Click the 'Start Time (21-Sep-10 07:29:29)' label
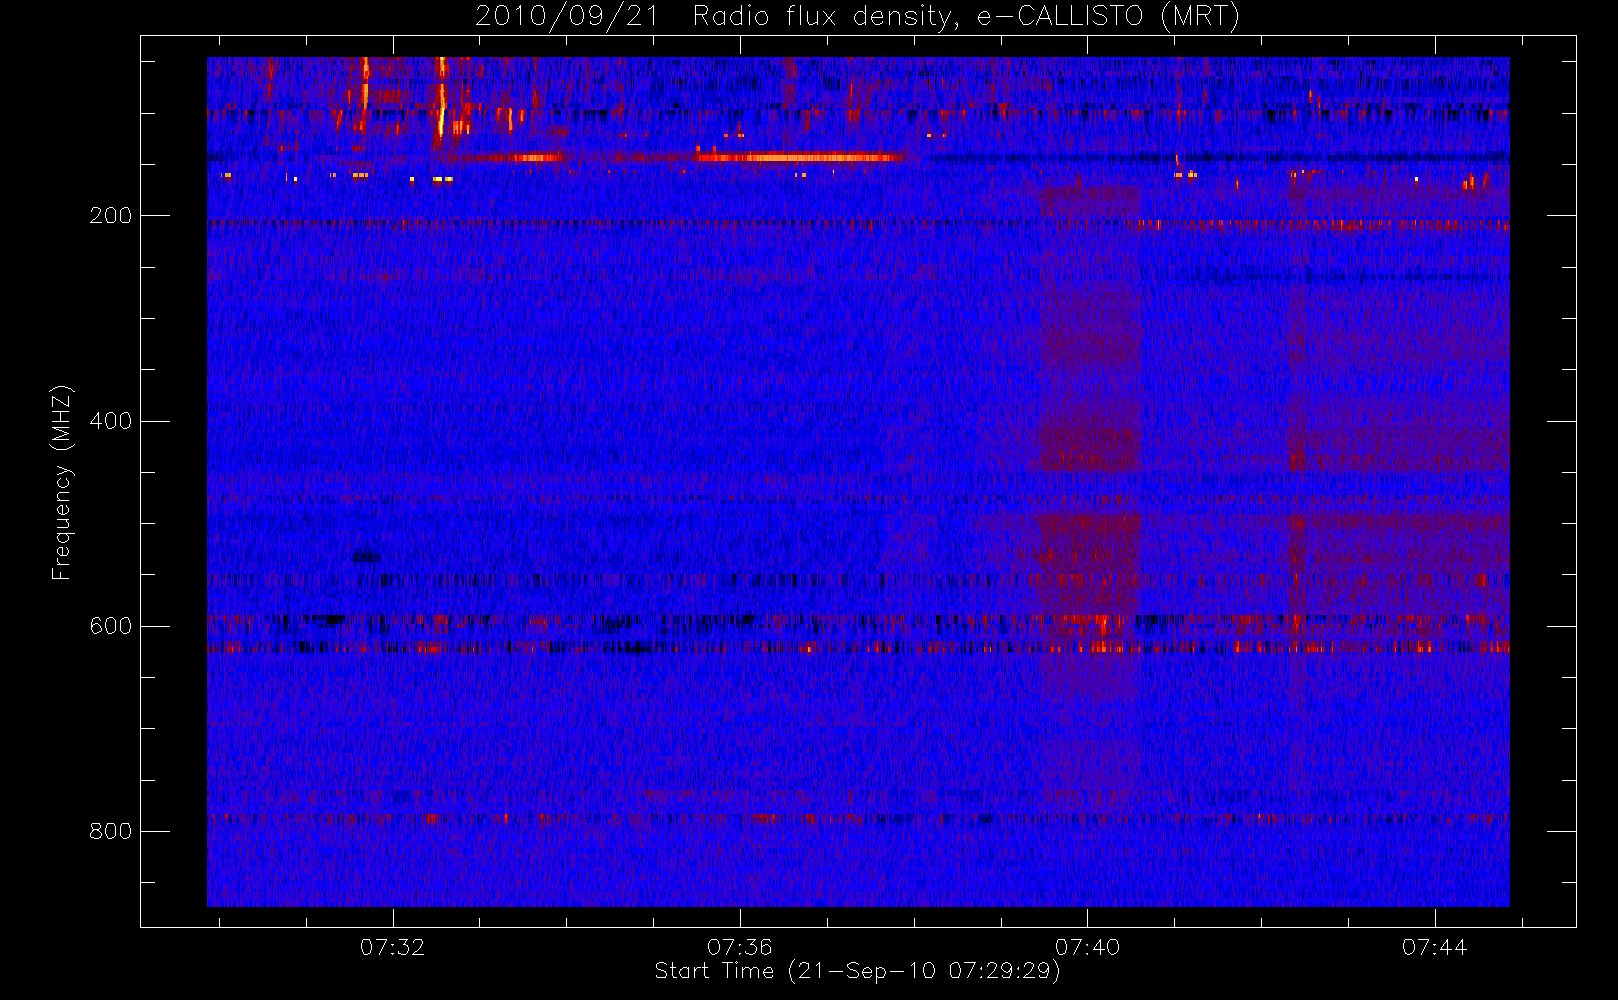Image resolution: width=1618 pixels, height=1000 pixels. click(x=857, y=971)
